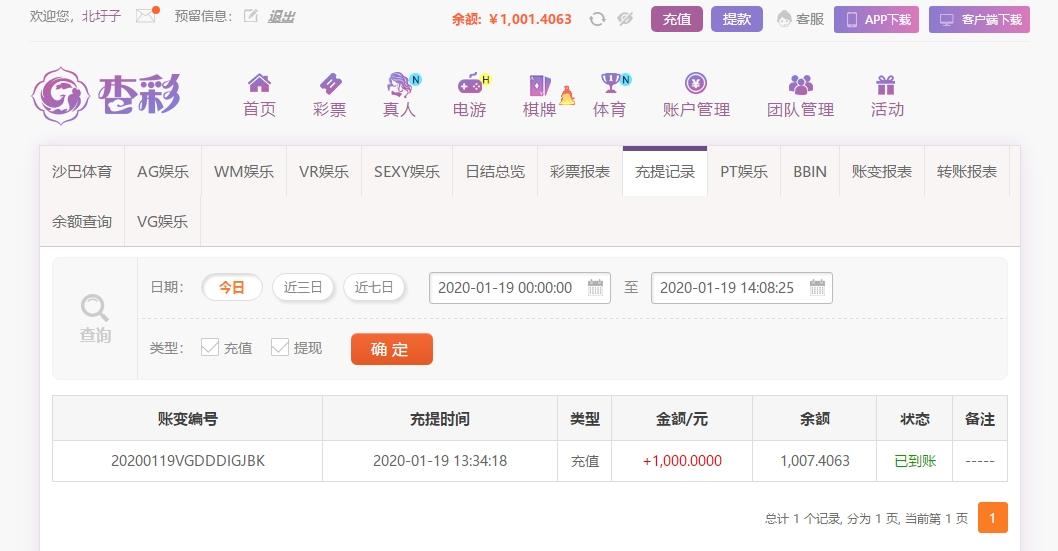Switch to 账变报表 tab
Screen dimensions: 1058x551
[x=882, y=172]
